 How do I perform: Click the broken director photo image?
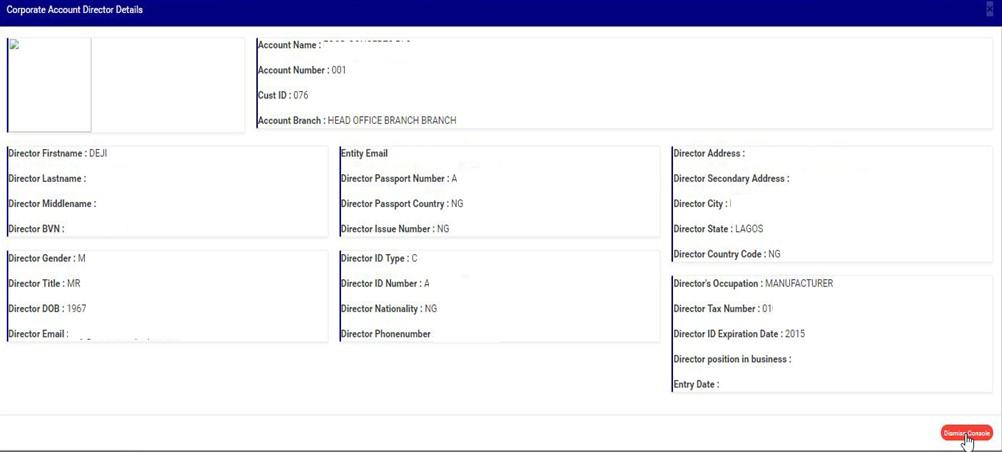[x=49, y=85]
